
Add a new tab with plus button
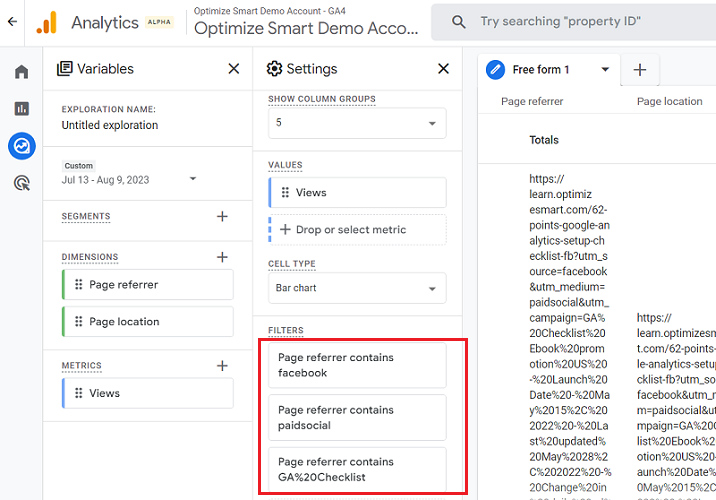640,70
